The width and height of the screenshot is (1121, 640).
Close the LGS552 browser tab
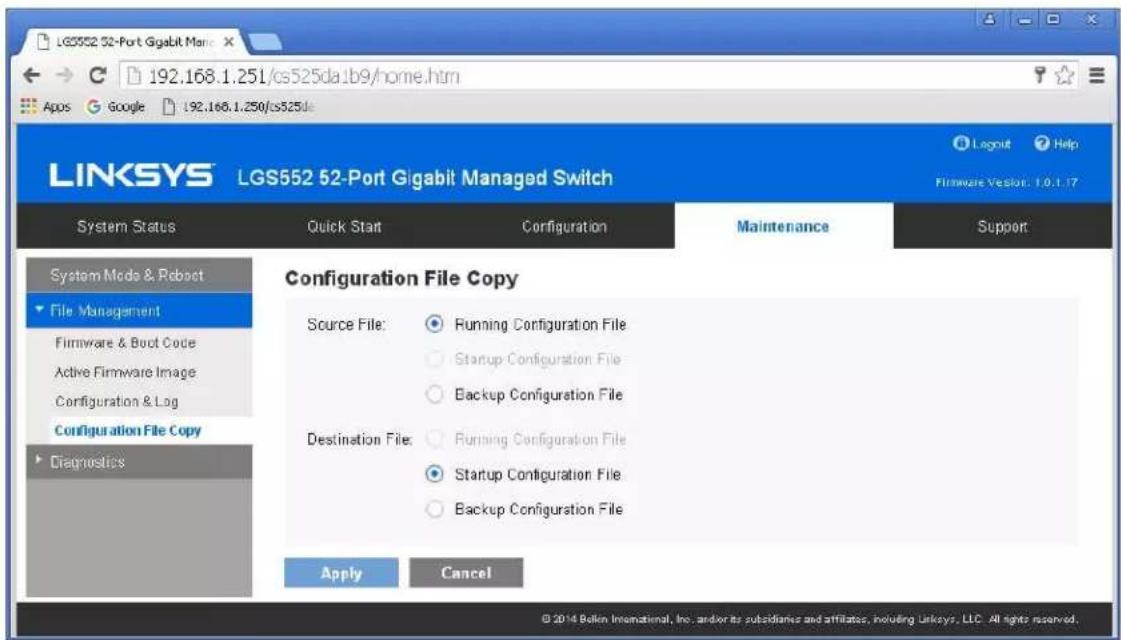229,43
